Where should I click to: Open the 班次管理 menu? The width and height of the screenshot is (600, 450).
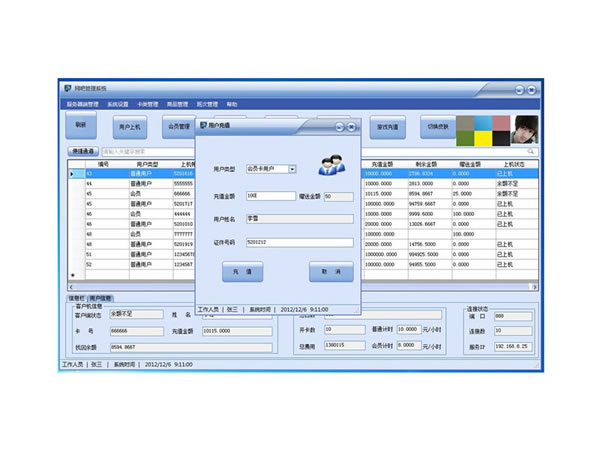tap(207, 104)
